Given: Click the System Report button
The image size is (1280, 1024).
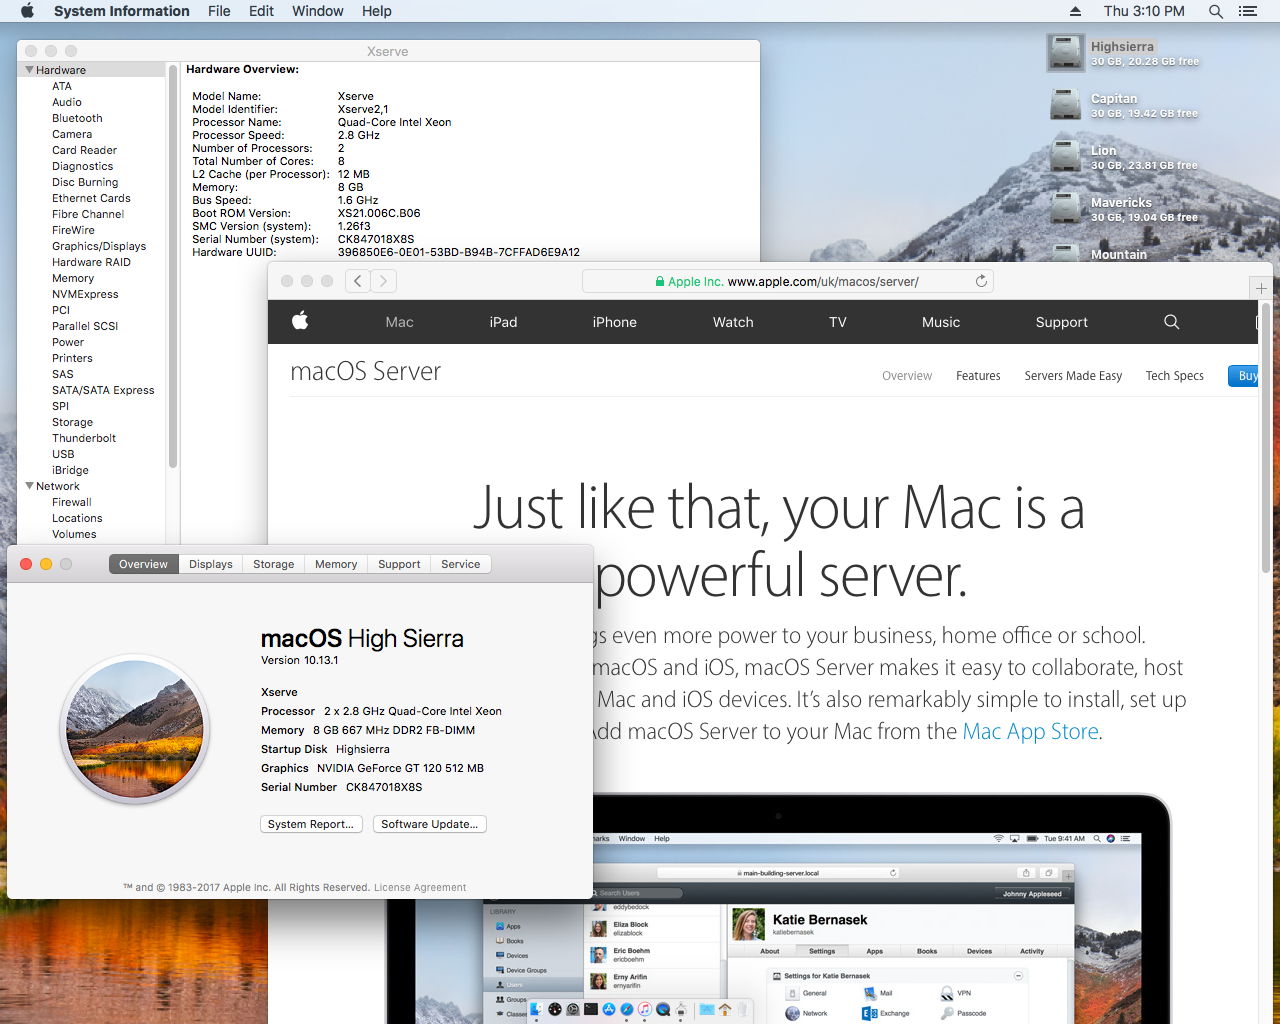Looking at the screenshot, I should point(311,824).
